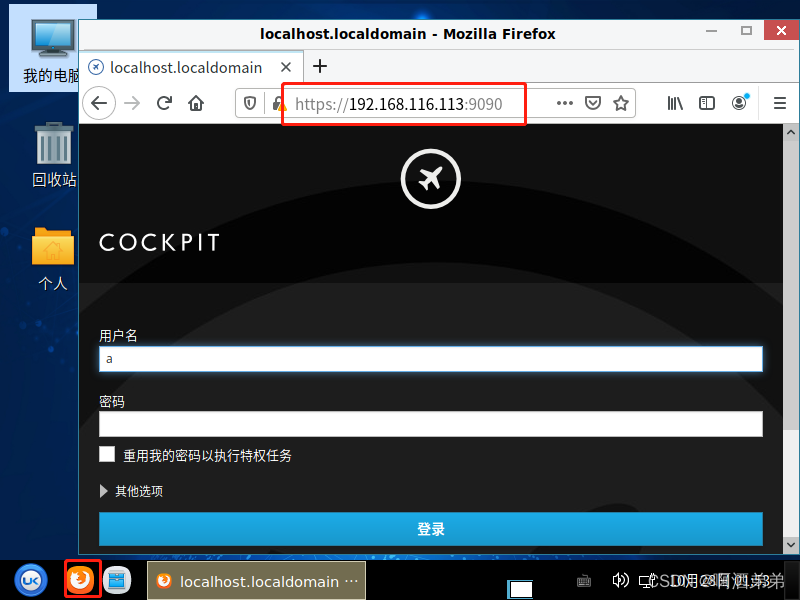
Task: Open the 我的电脑 desktop icon
Action: tap(51, 49)
